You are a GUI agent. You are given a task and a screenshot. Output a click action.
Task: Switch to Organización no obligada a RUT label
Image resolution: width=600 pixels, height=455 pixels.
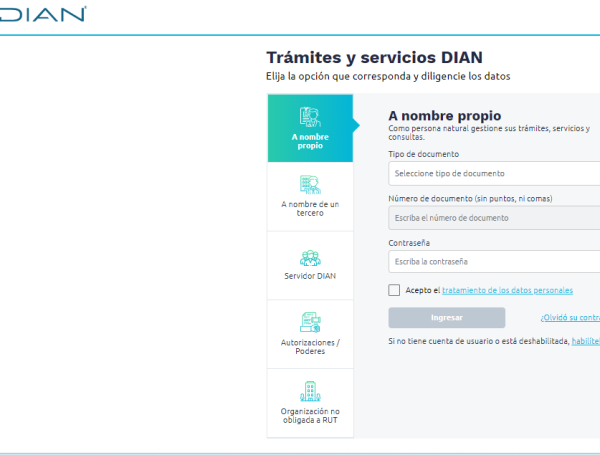[x=310, y=416]
